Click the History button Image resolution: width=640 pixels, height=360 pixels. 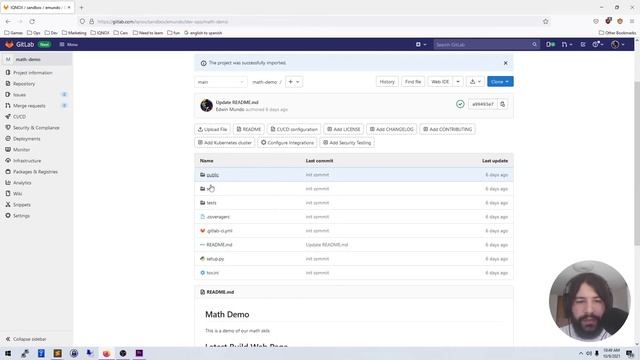(x=387, y=82)
